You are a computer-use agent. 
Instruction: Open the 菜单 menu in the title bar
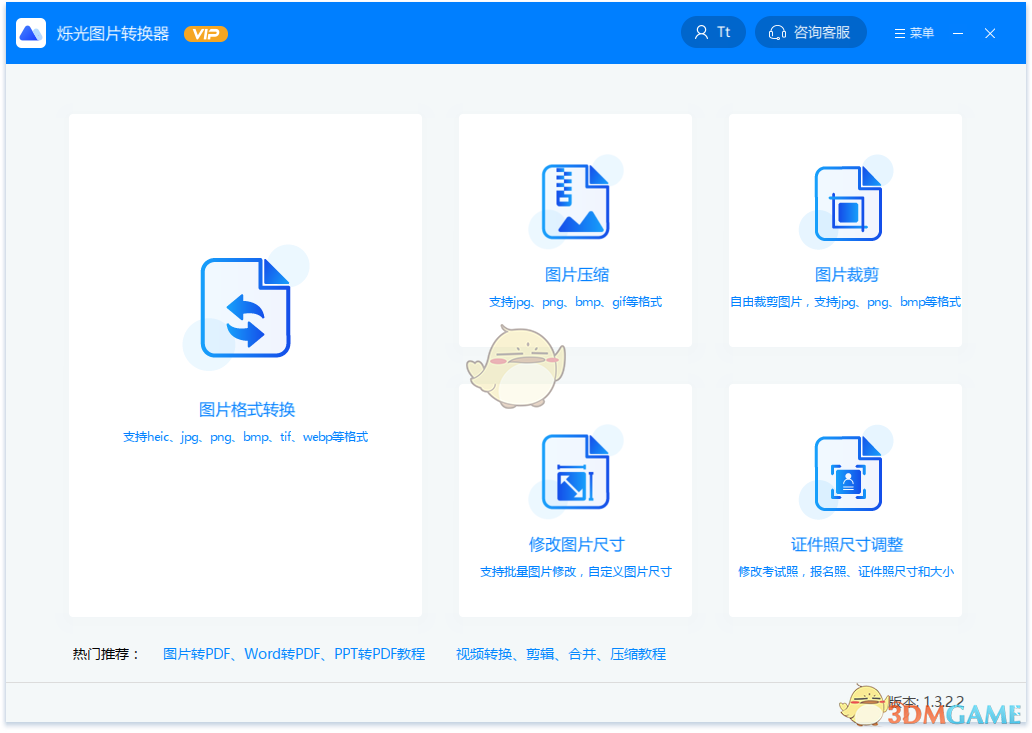tap(913, 32)
